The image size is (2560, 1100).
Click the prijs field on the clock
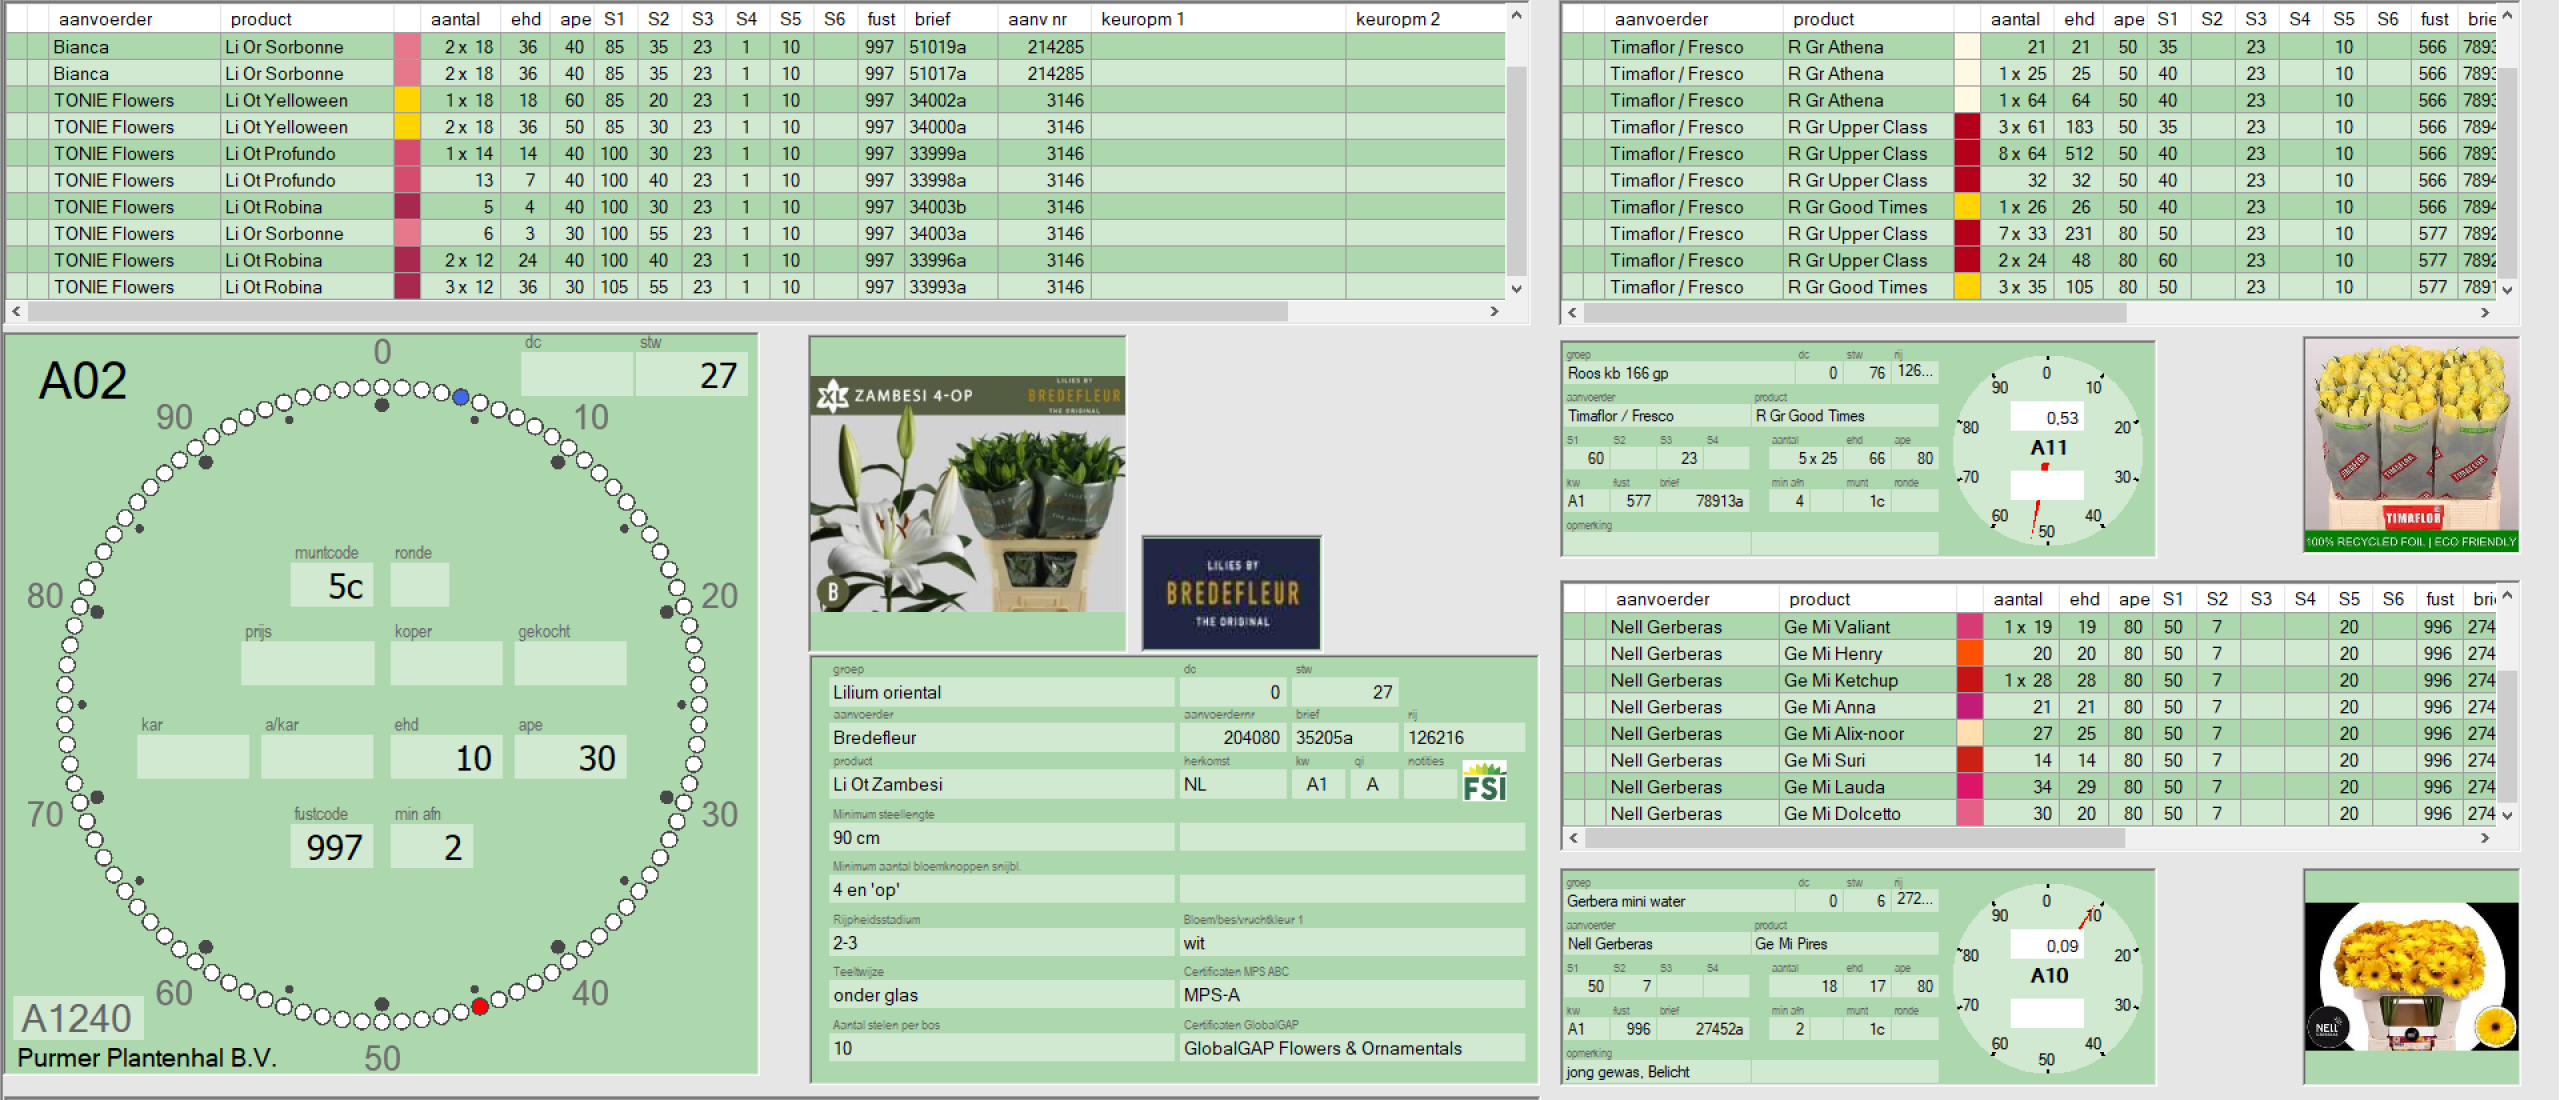[307, 663]
